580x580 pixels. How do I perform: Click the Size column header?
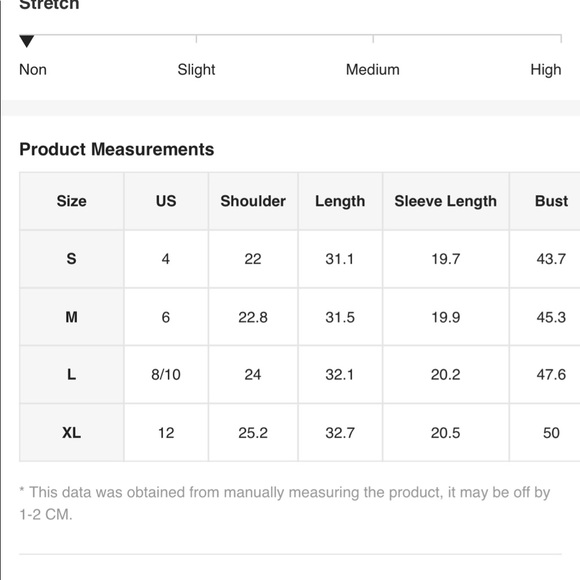point(71,201)
